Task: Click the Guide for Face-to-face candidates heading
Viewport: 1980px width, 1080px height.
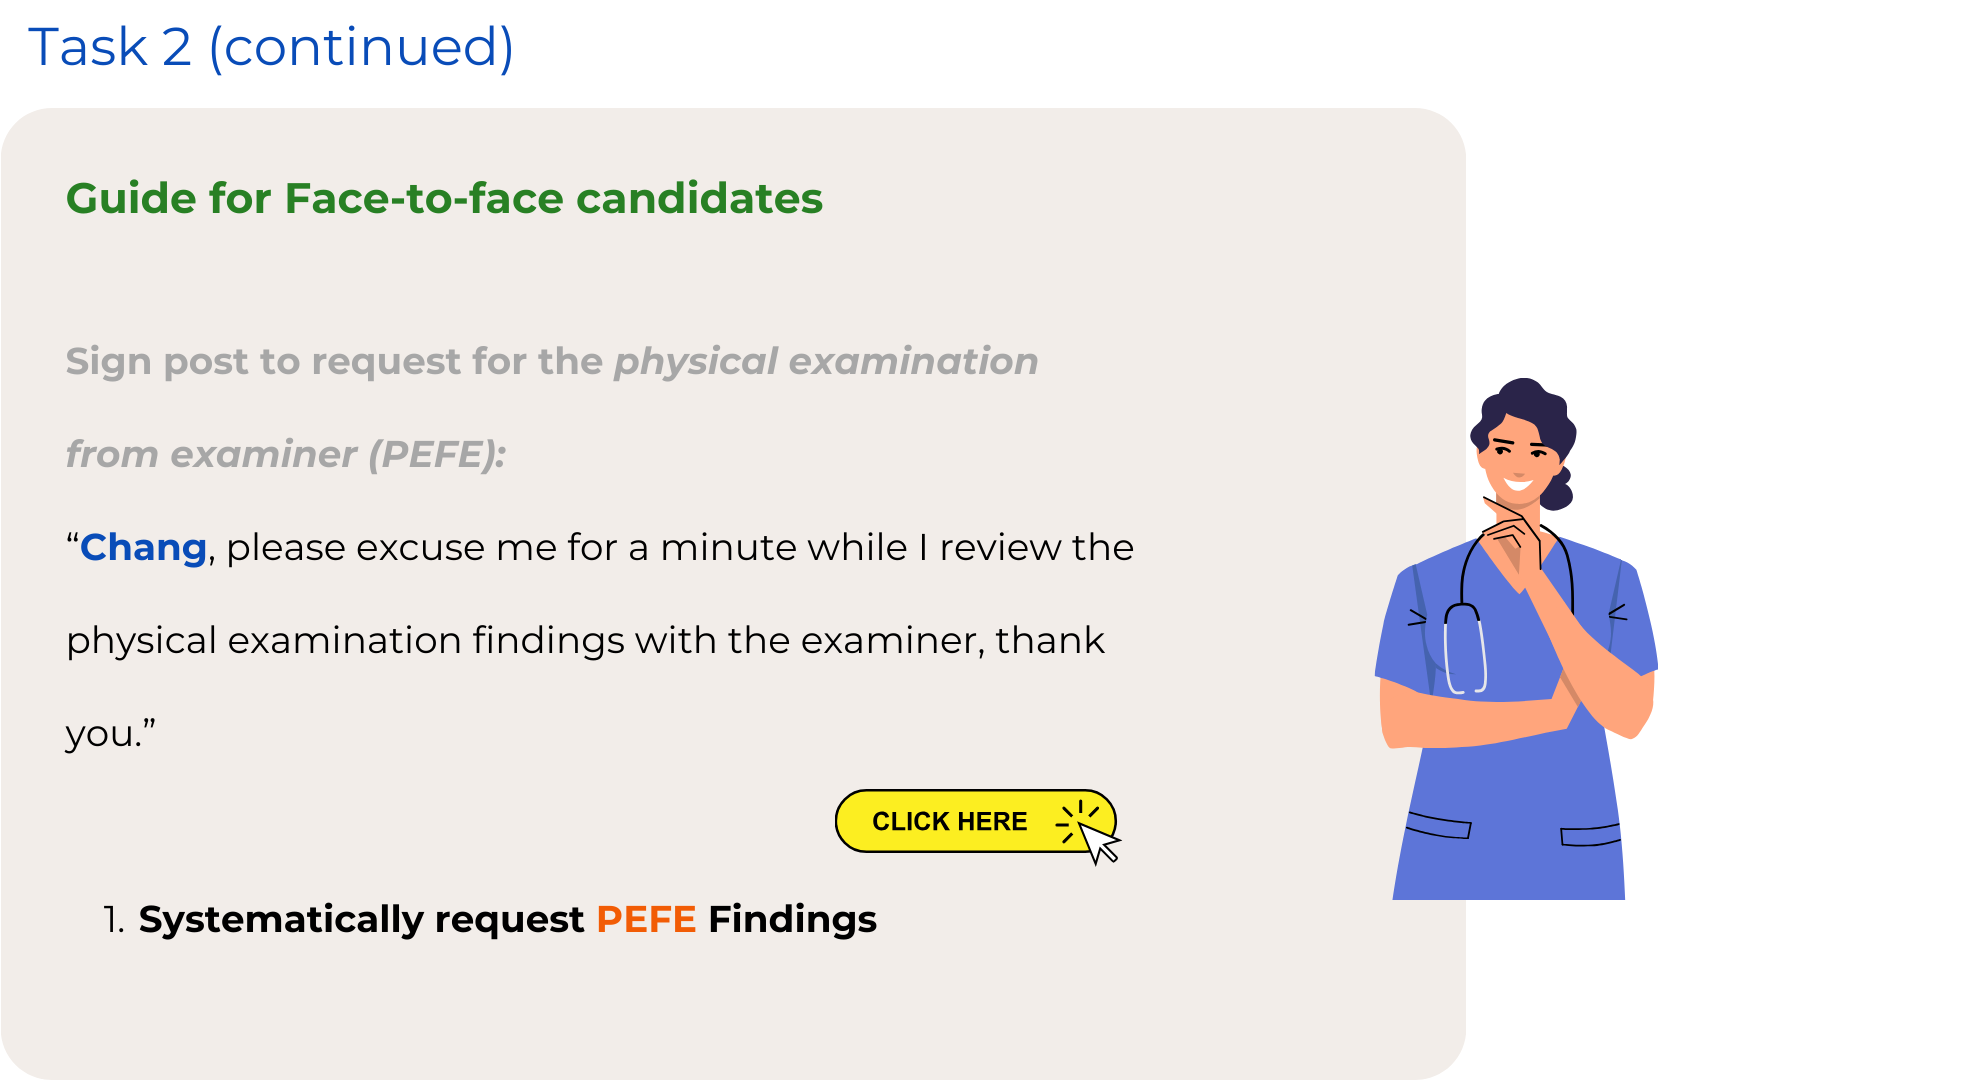Action: (444, 198)
